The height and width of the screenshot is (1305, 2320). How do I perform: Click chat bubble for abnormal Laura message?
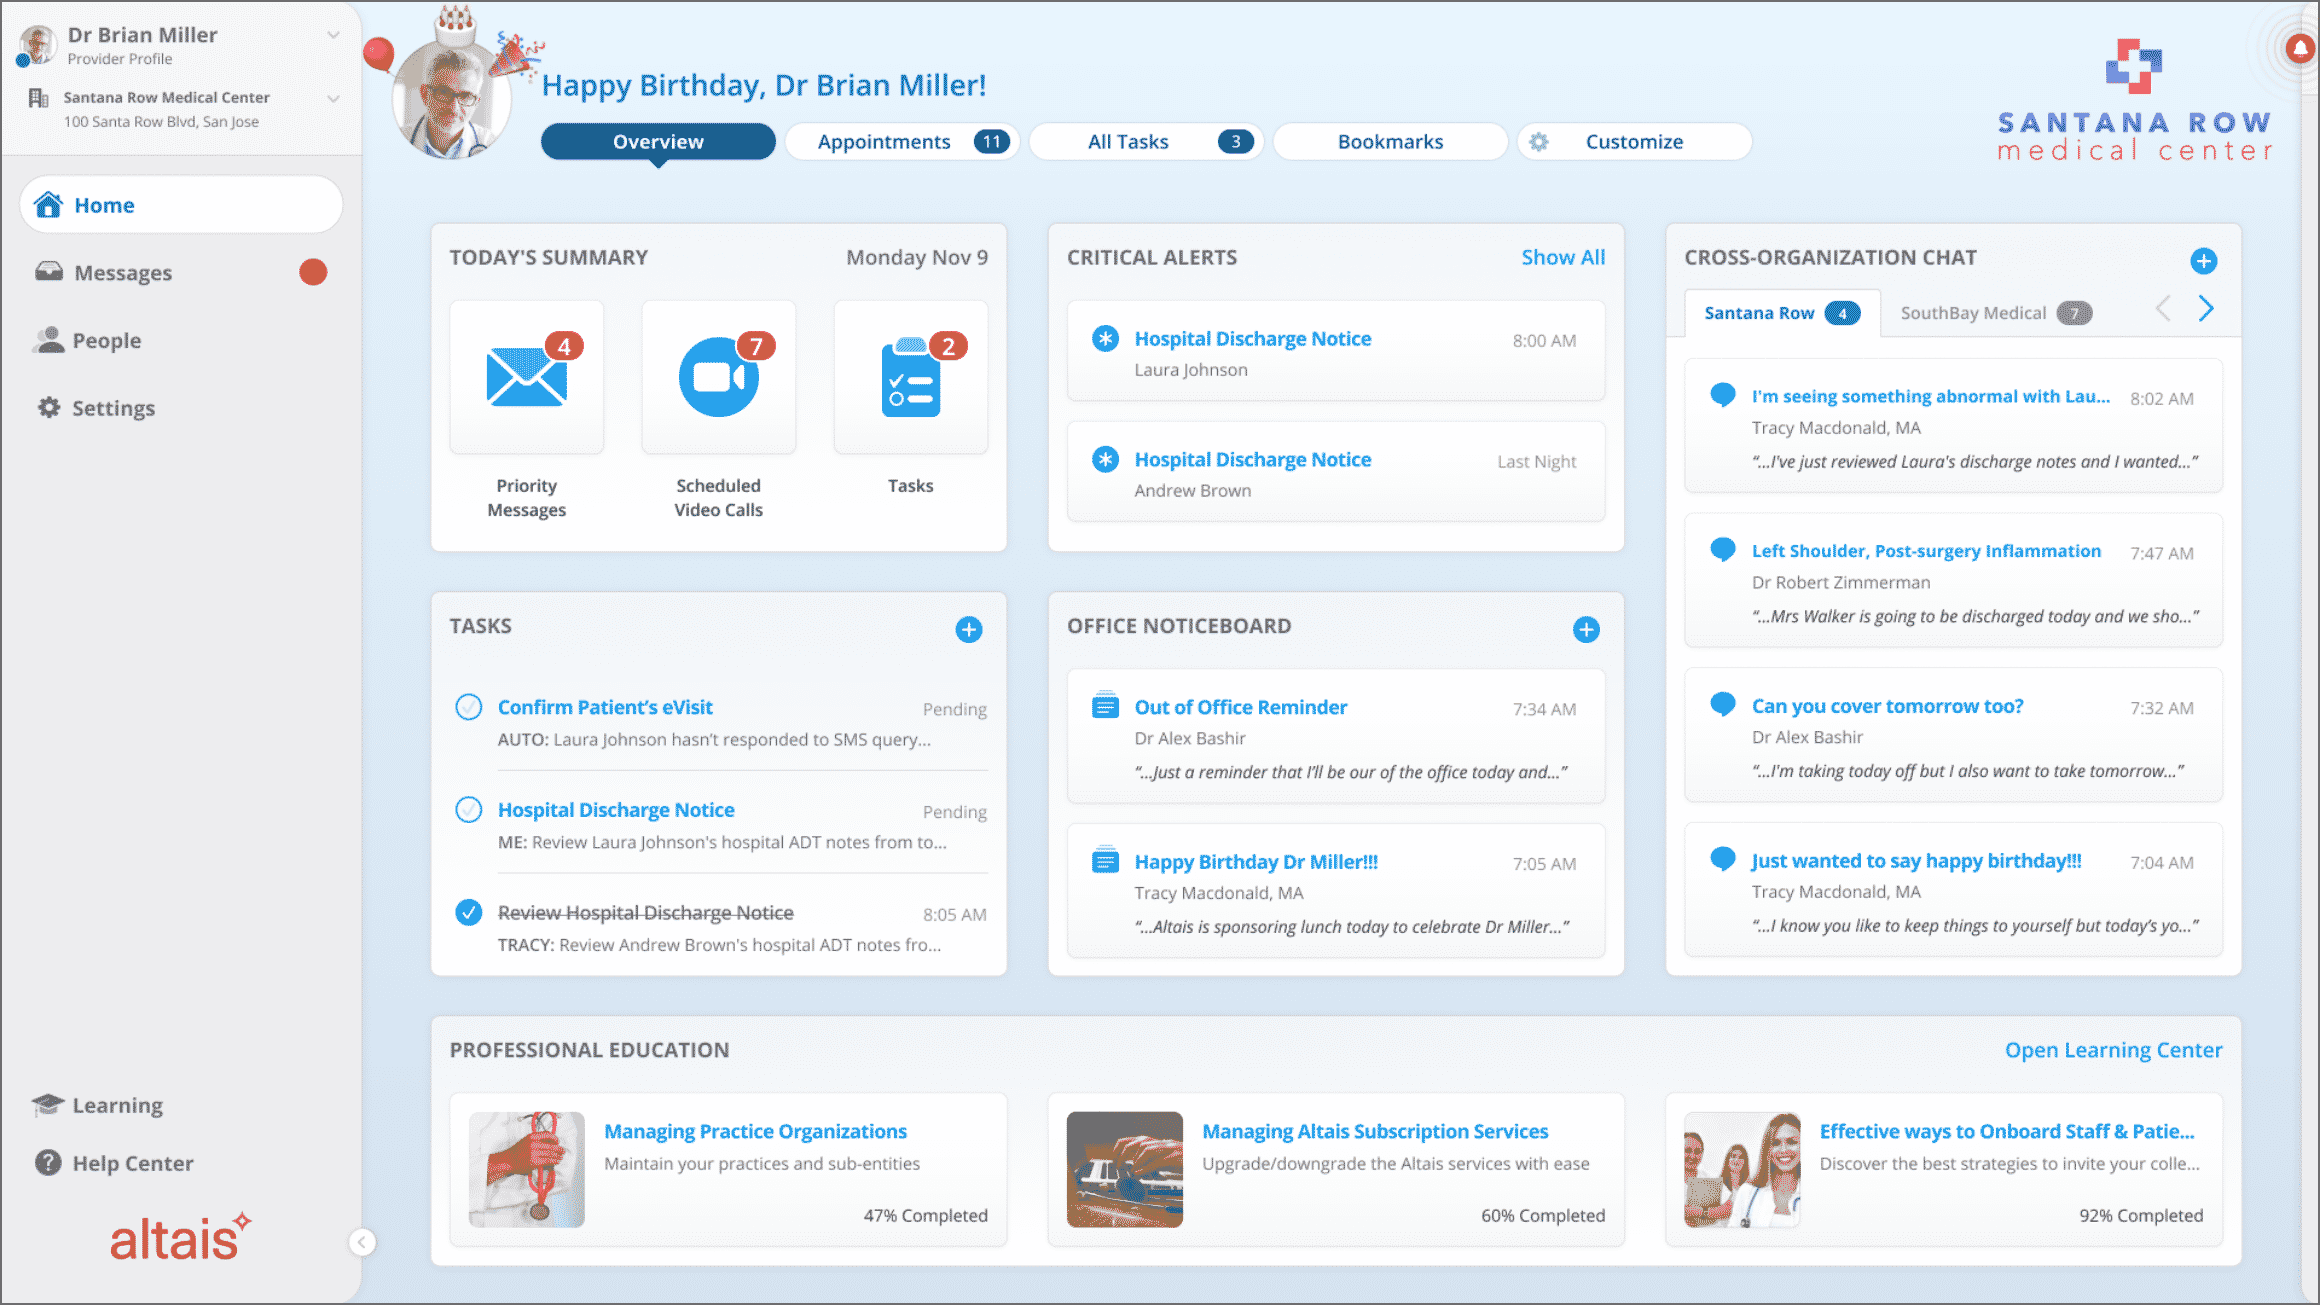[1723, 395]
